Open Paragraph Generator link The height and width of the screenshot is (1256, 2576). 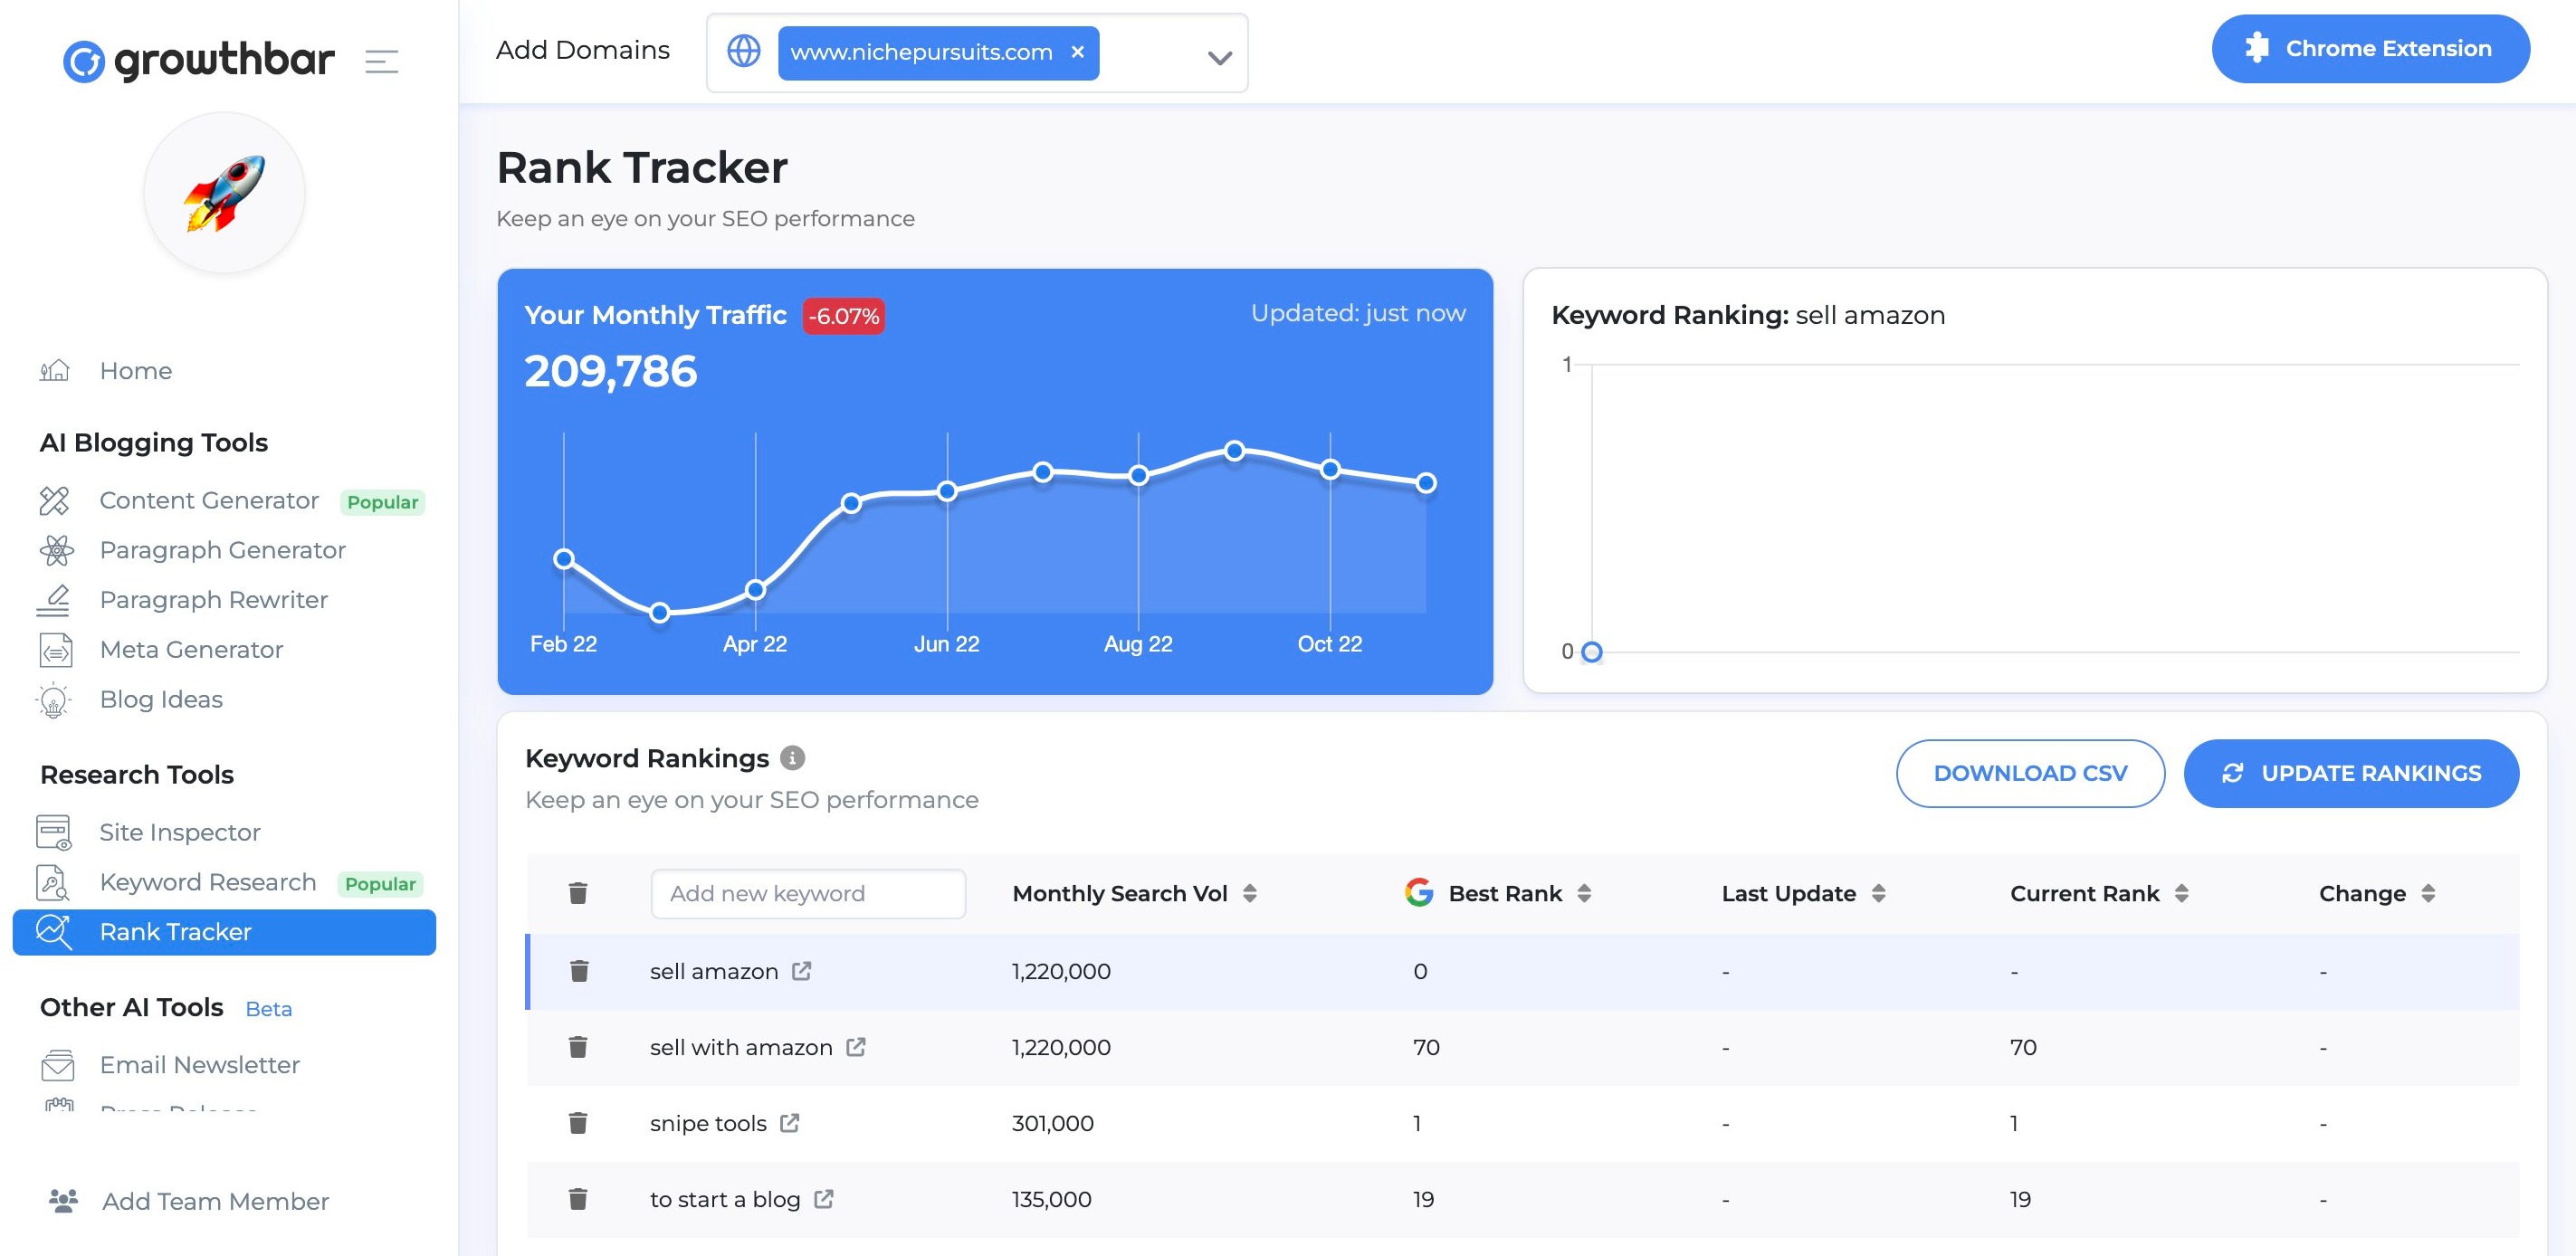coord(223,550)
